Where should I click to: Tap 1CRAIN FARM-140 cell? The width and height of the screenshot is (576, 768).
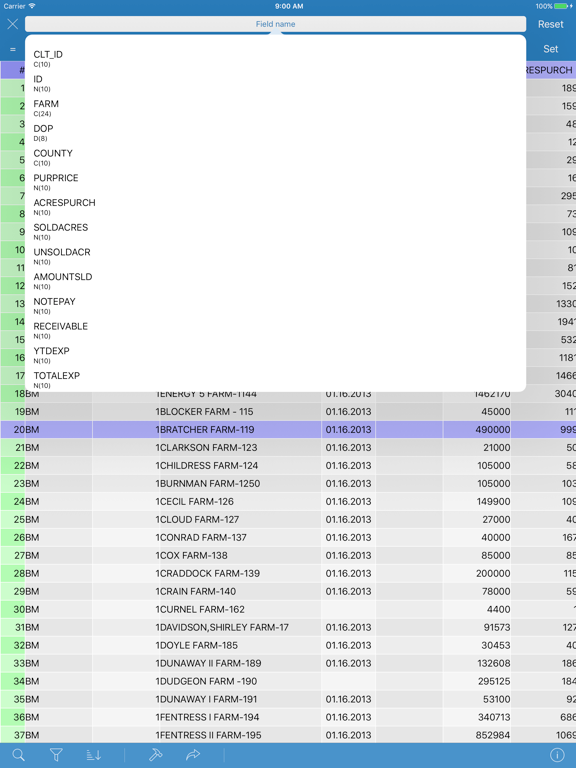click(x=238, y=591)
